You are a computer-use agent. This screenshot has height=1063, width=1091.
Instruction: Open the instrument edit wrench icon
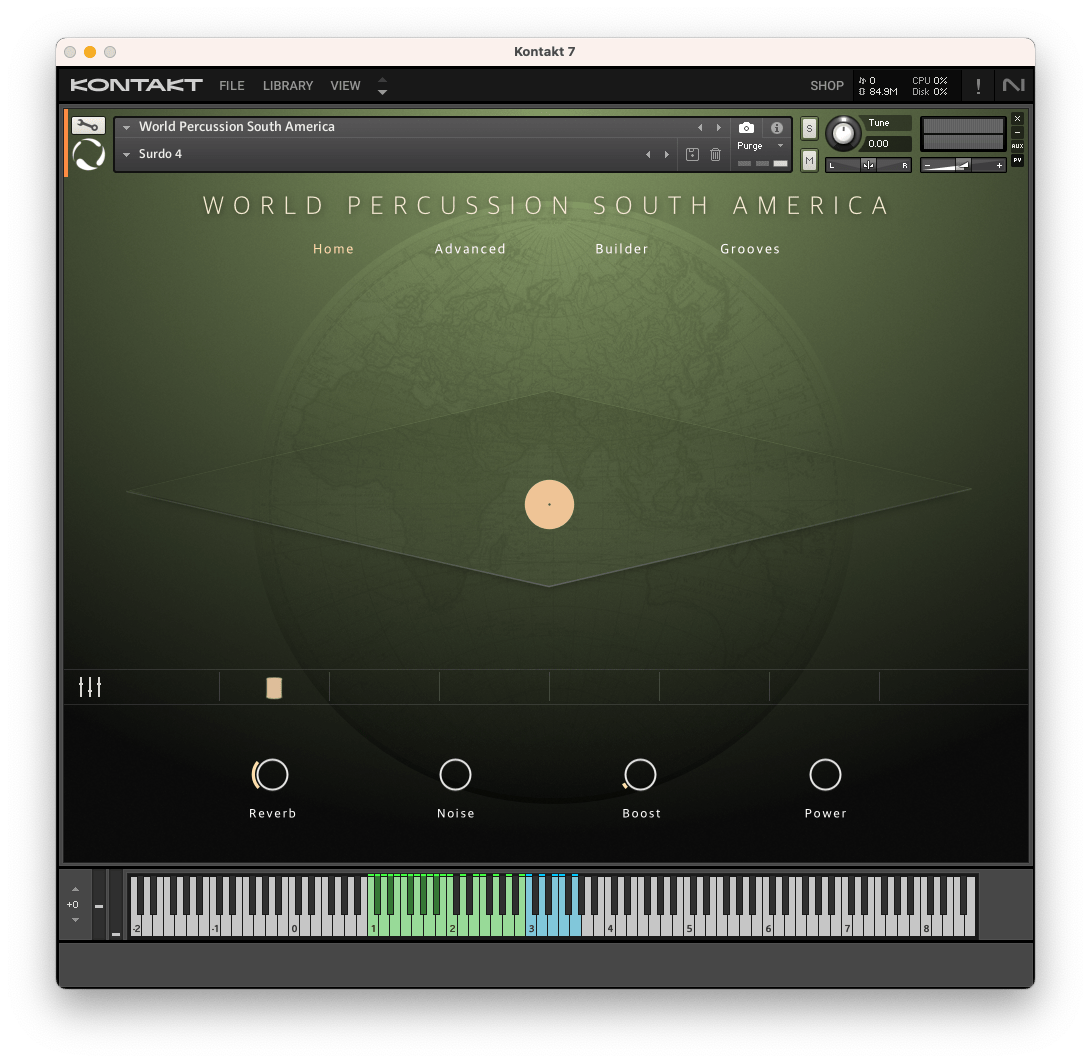(88, 125)
